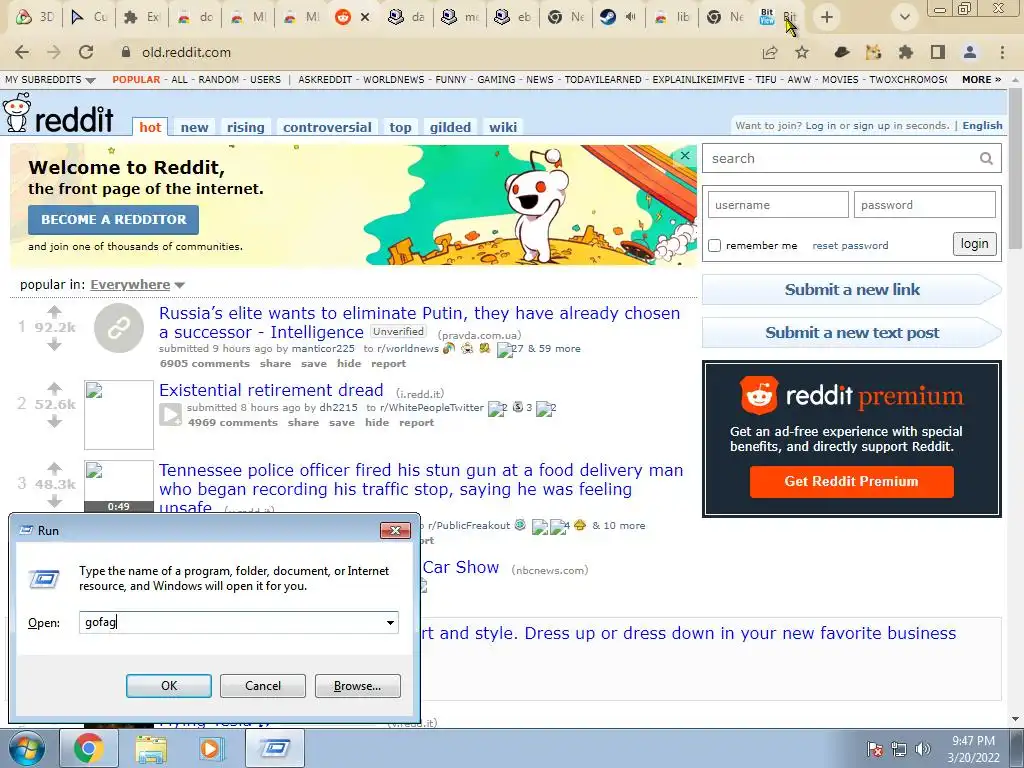Click the browser forward arrow
Image resolution: width=1024 pixels, height=768 pixels.
(x=54, y=52)
